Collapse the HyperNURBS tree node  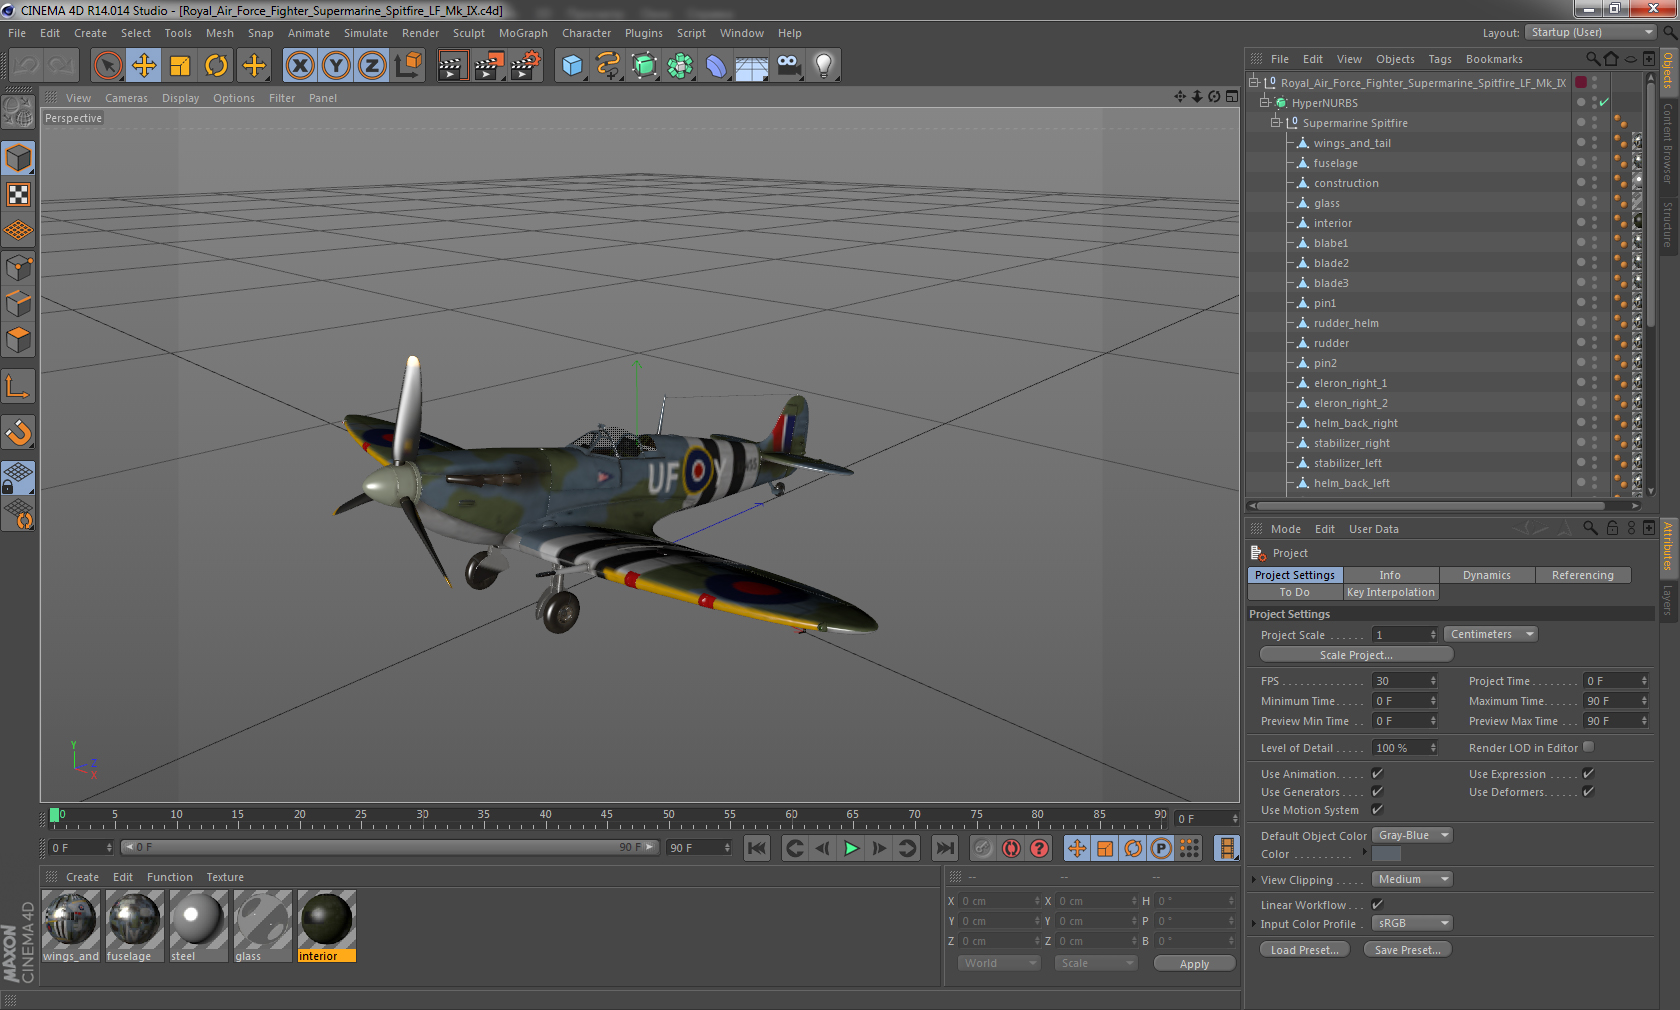coord(1264,103)
